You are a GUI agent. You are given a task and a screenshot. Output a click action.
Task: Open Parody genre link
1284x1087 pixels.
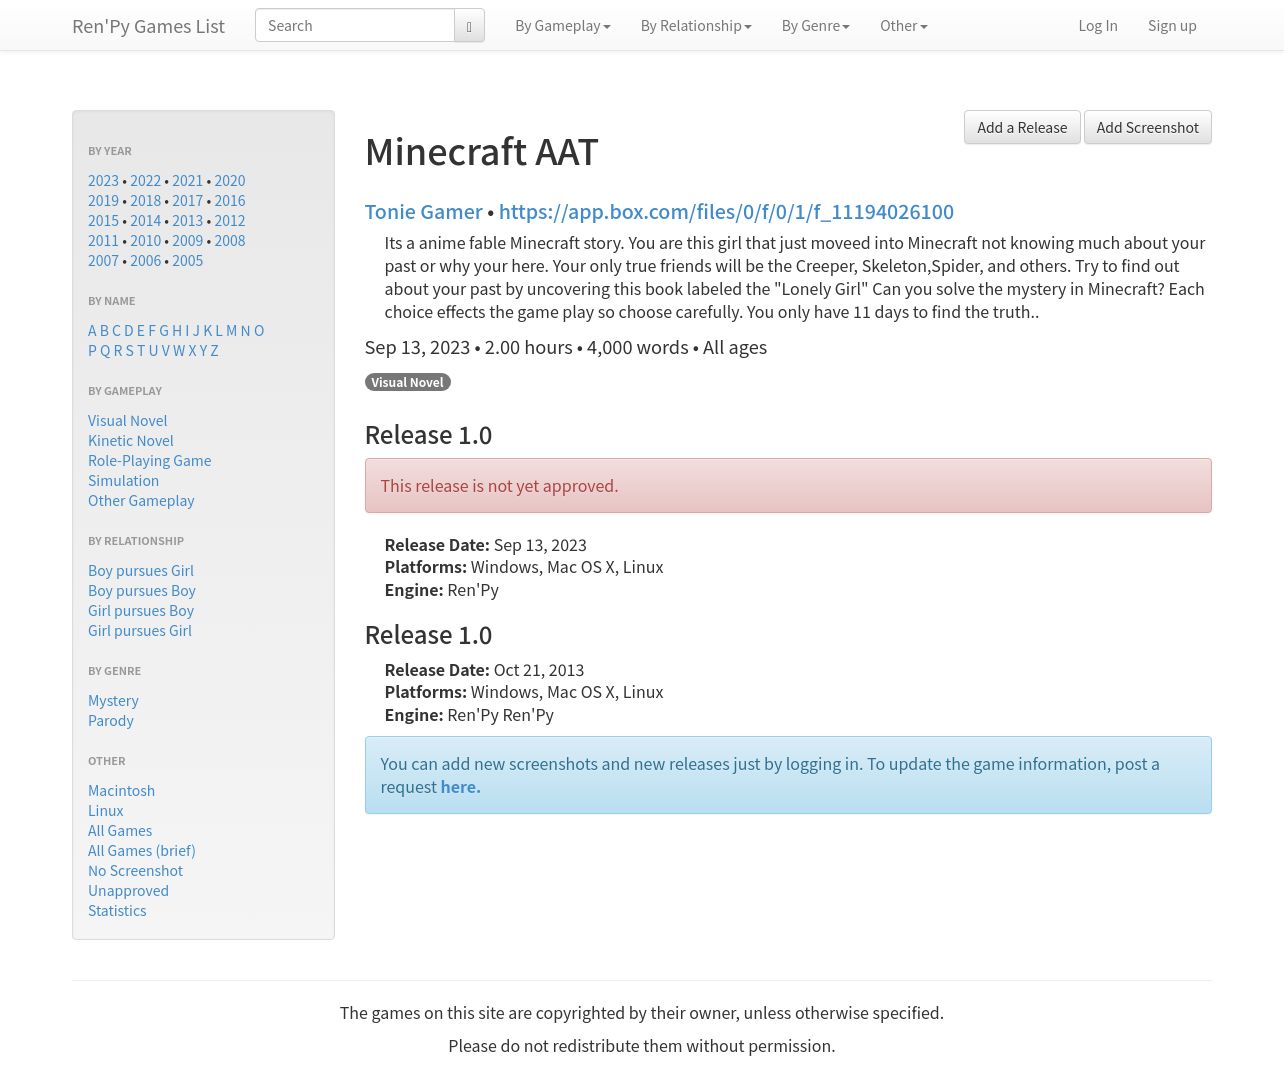(110, 721)
